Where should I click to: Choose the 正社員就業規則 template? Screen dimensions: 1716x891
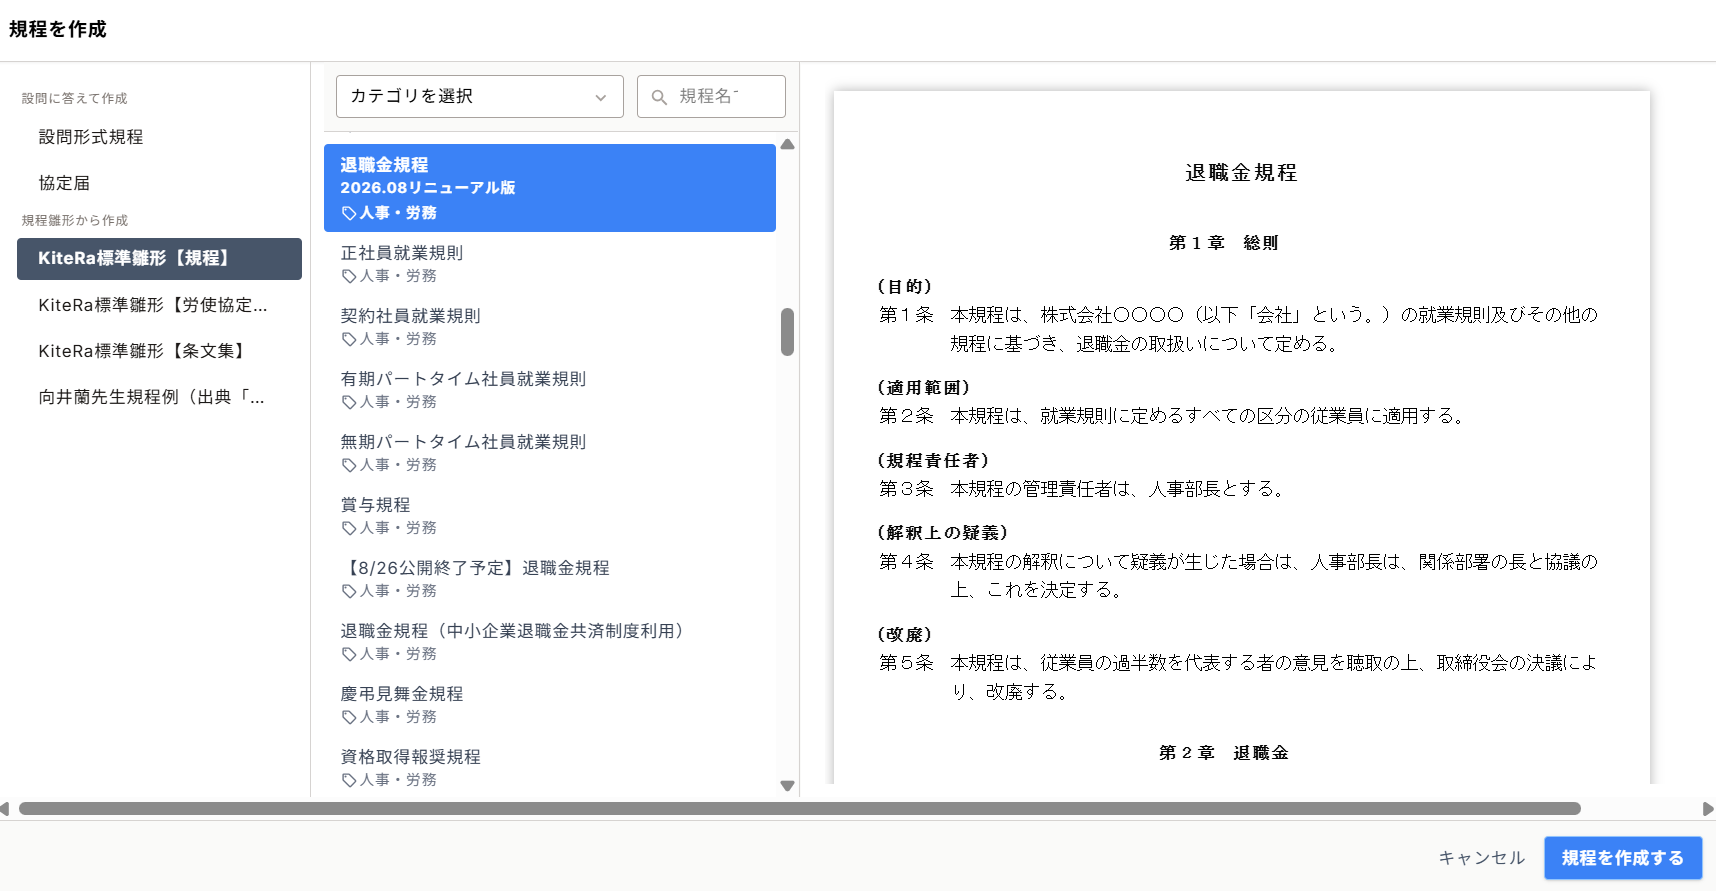(x=550, y=264)
